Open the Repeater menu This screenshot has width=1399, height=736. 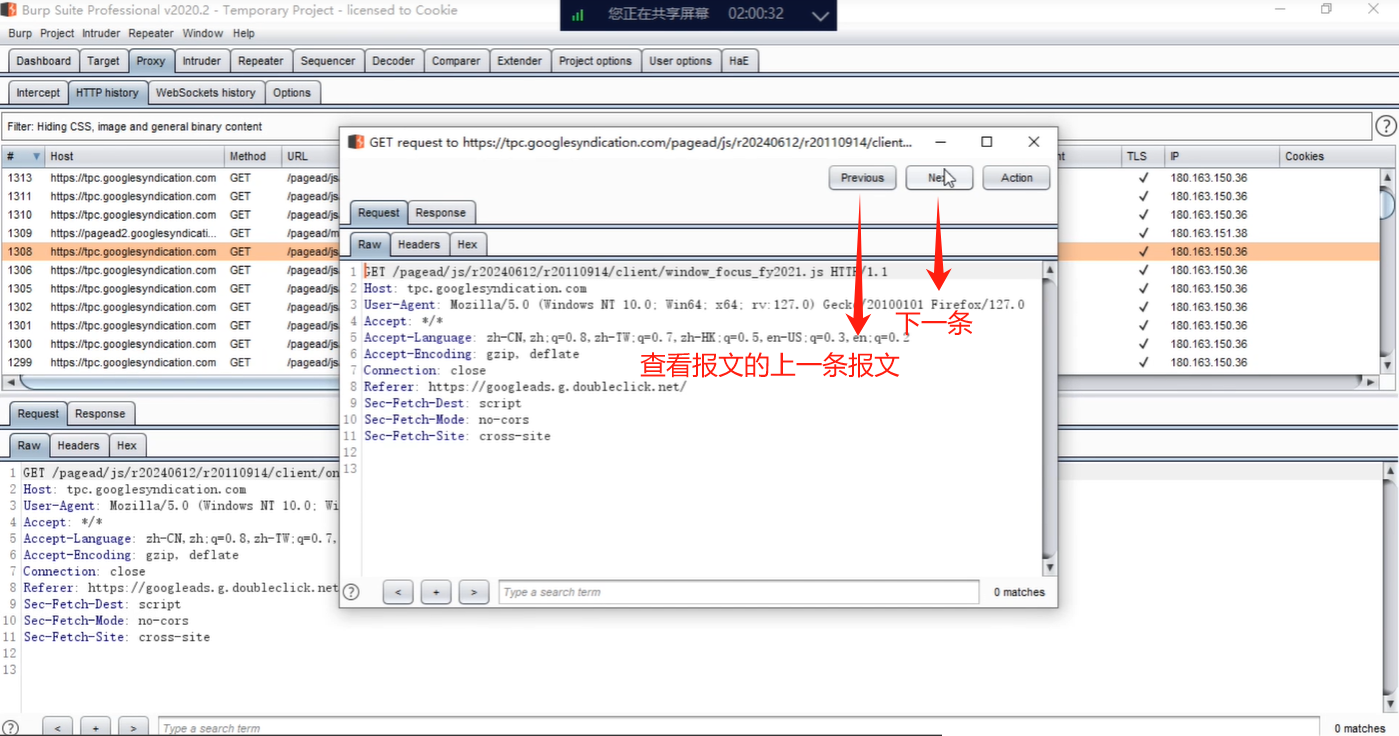151,33
